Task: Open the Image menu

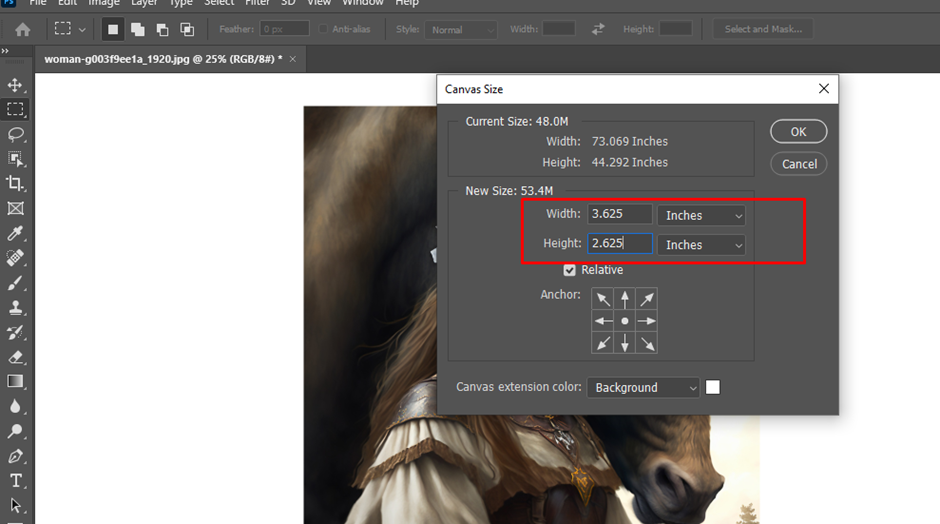Action: tap(104, 3)
